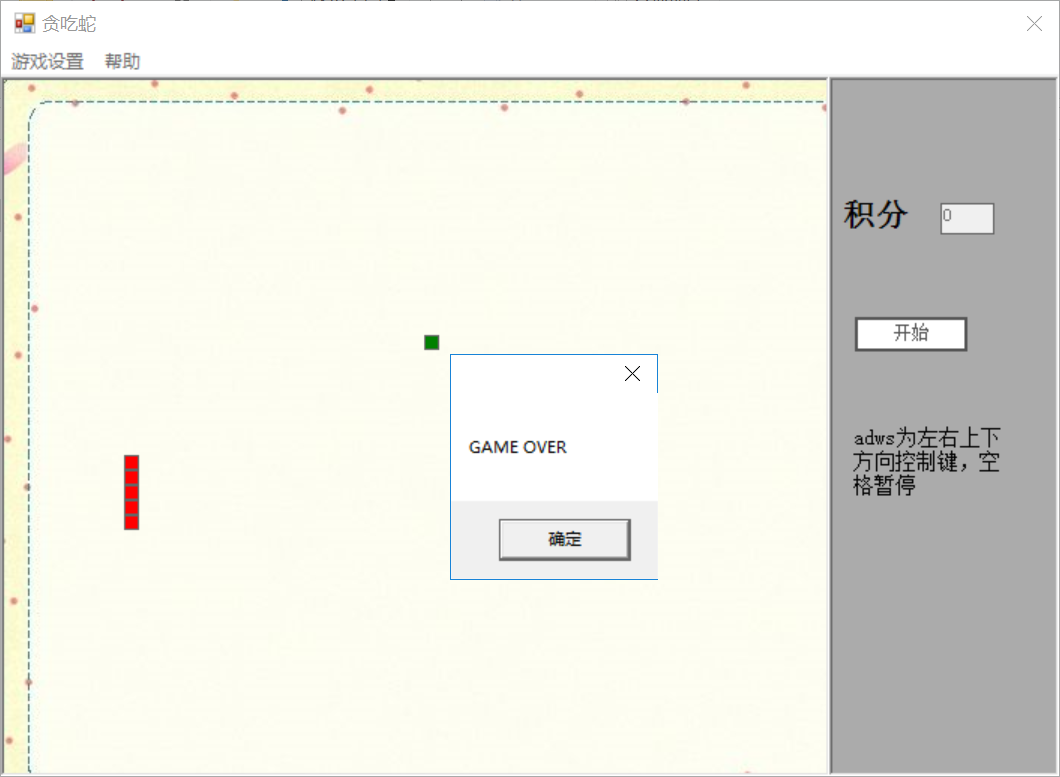Click the 积分 score label
1060x777 pixels.
[877, 216]
